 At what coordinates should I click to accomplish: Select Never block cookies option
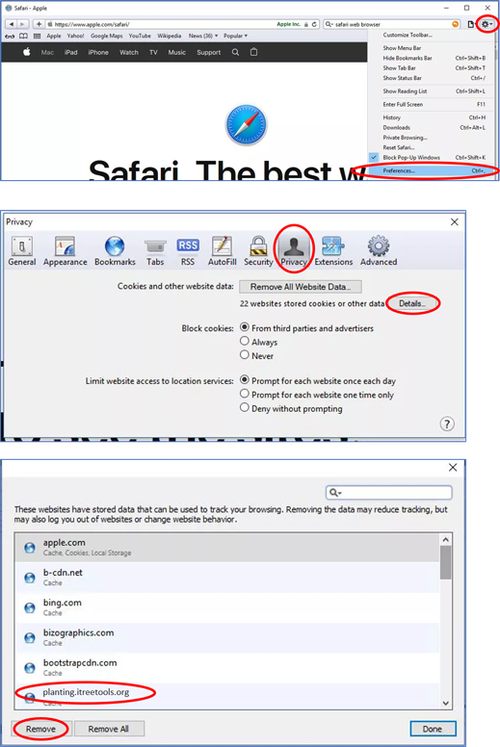[257, 355]
